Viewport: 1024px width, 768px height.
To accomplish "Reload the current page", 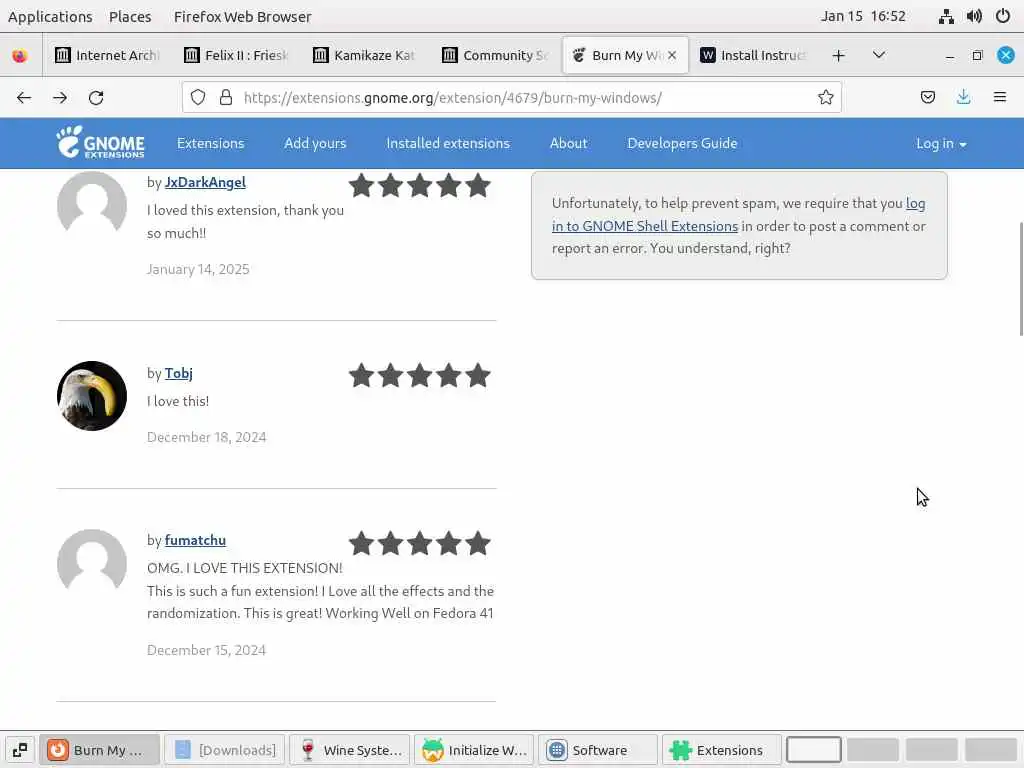I will pos(96,98).
